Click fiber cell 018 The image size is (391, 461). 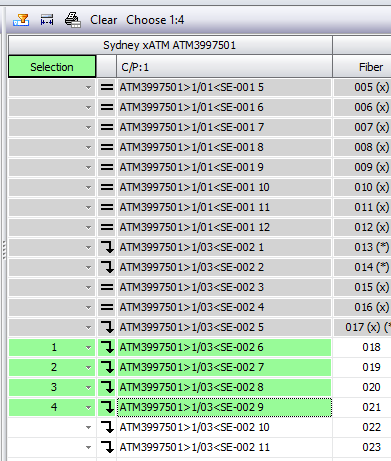(363, 347)
